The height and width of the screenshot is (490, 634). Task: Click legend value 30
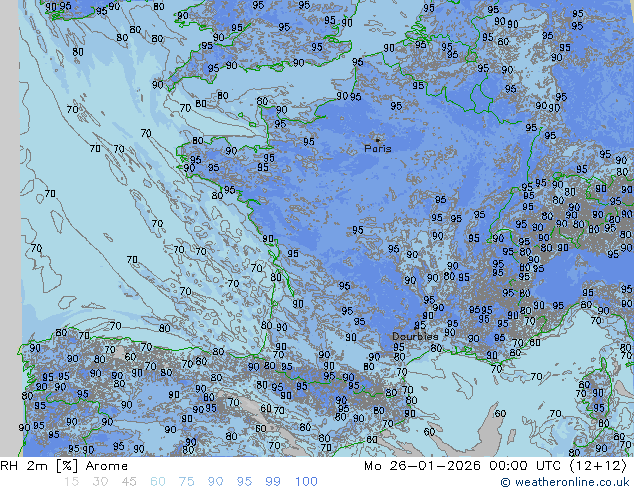pyautogui.click(x=100, y=482)
